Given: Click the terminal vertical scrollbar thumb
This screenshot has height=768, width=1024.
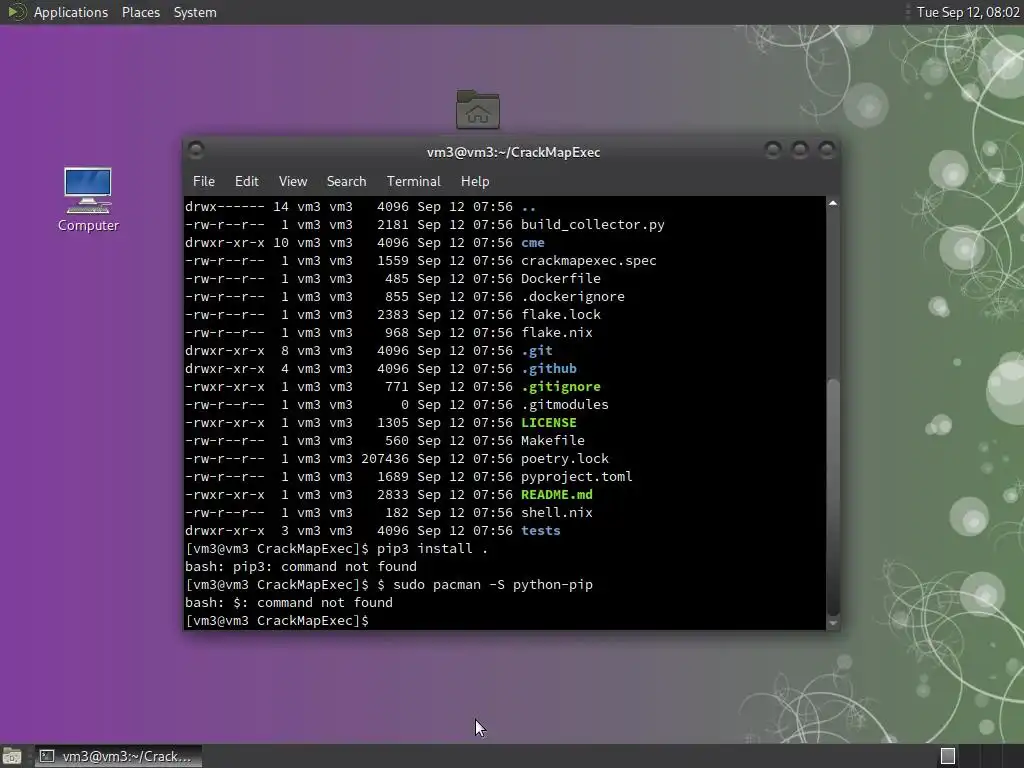Looking at the screenshot, I should pyautogui.click(x=833, y=496).
